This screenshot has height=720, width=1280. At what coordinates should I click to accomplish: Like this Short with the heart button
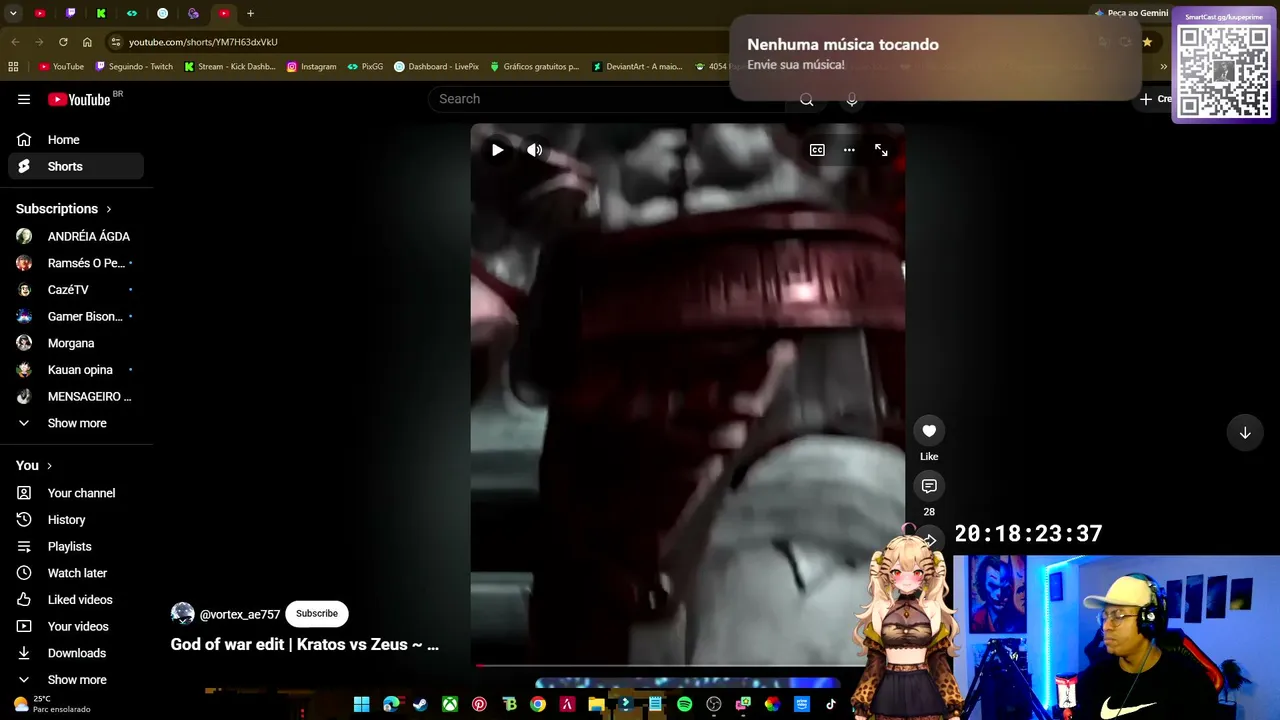[929, 431]
